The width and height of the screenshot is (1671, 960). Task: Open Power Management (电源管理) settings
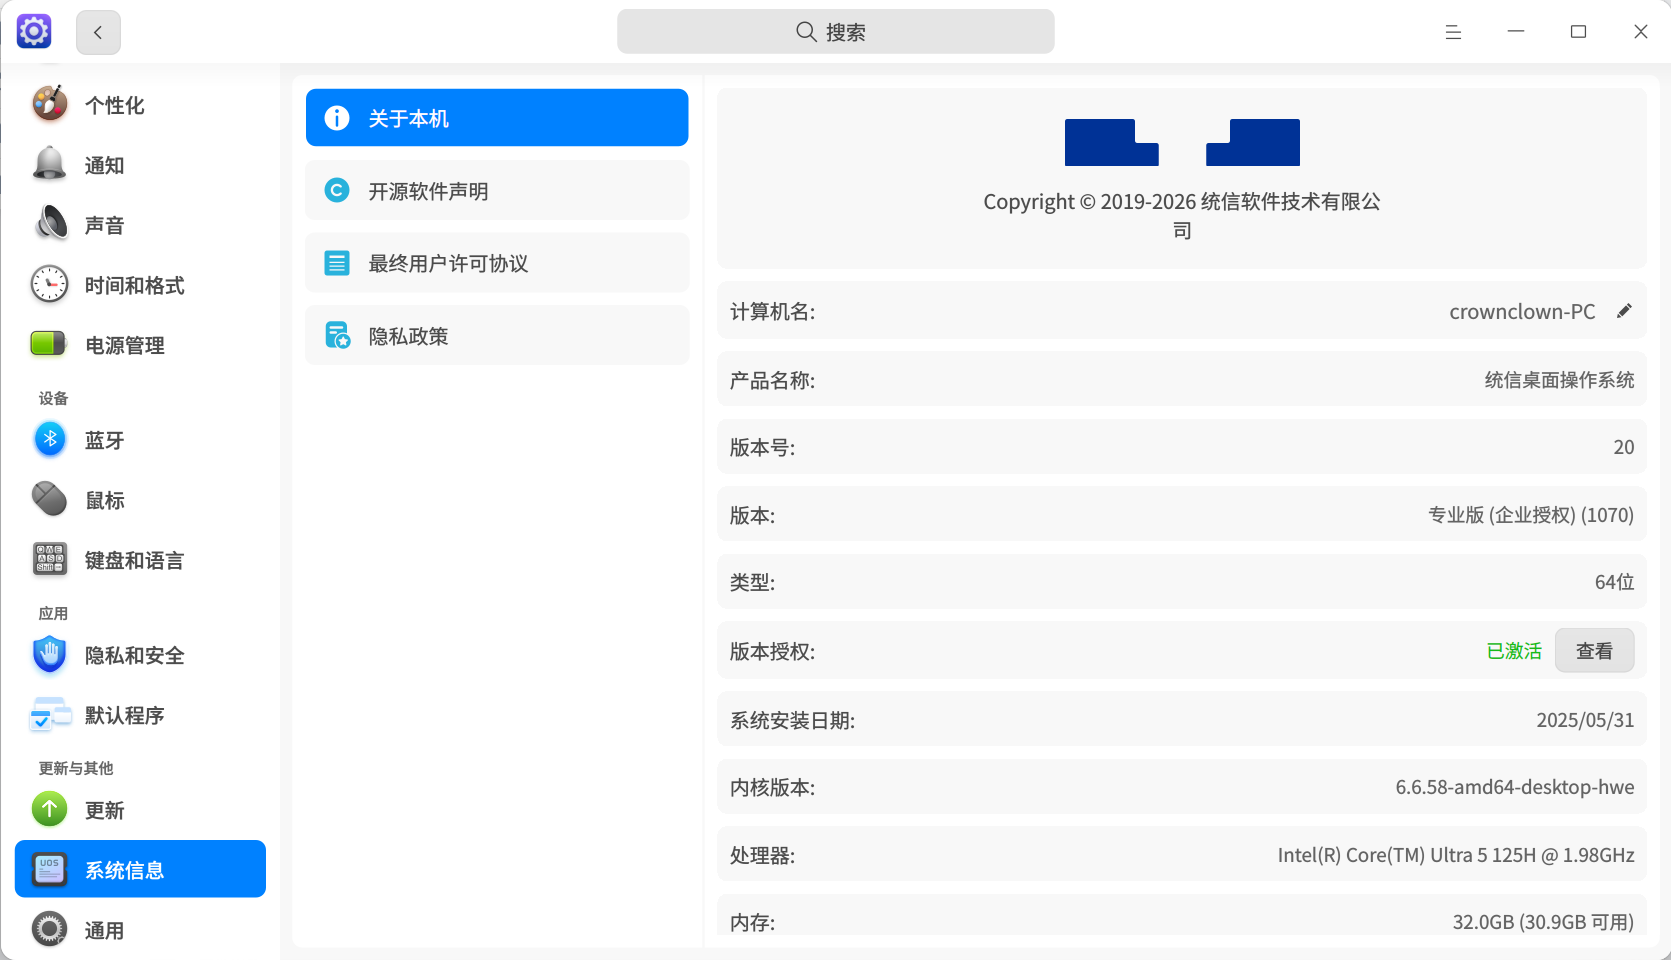click(140, 345)
